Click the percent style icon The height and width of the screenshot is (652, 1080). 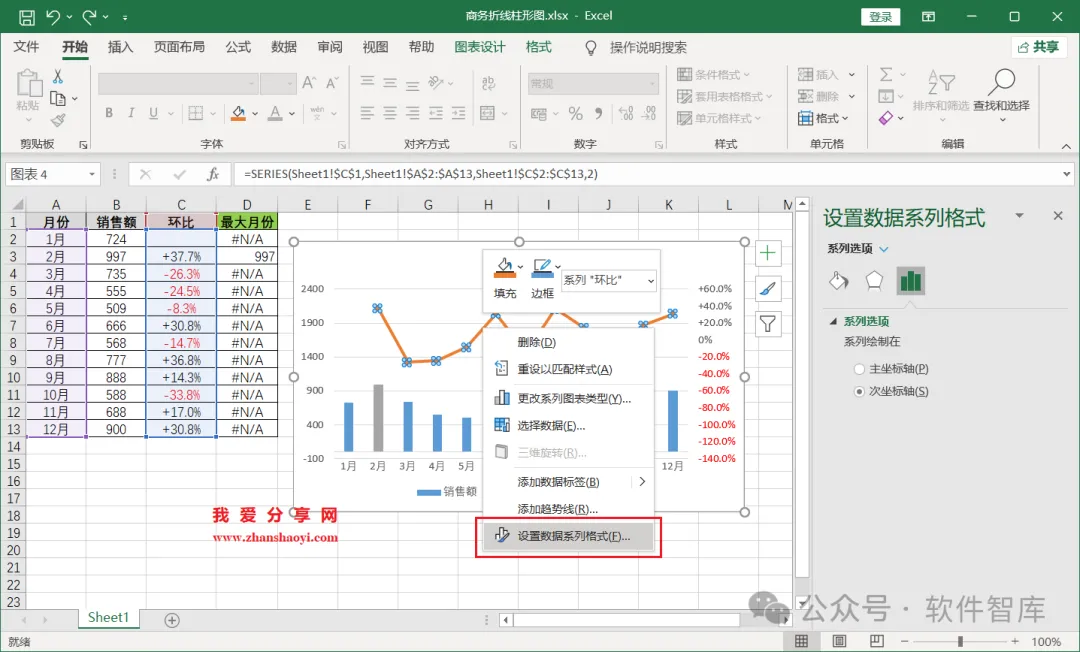576,114
